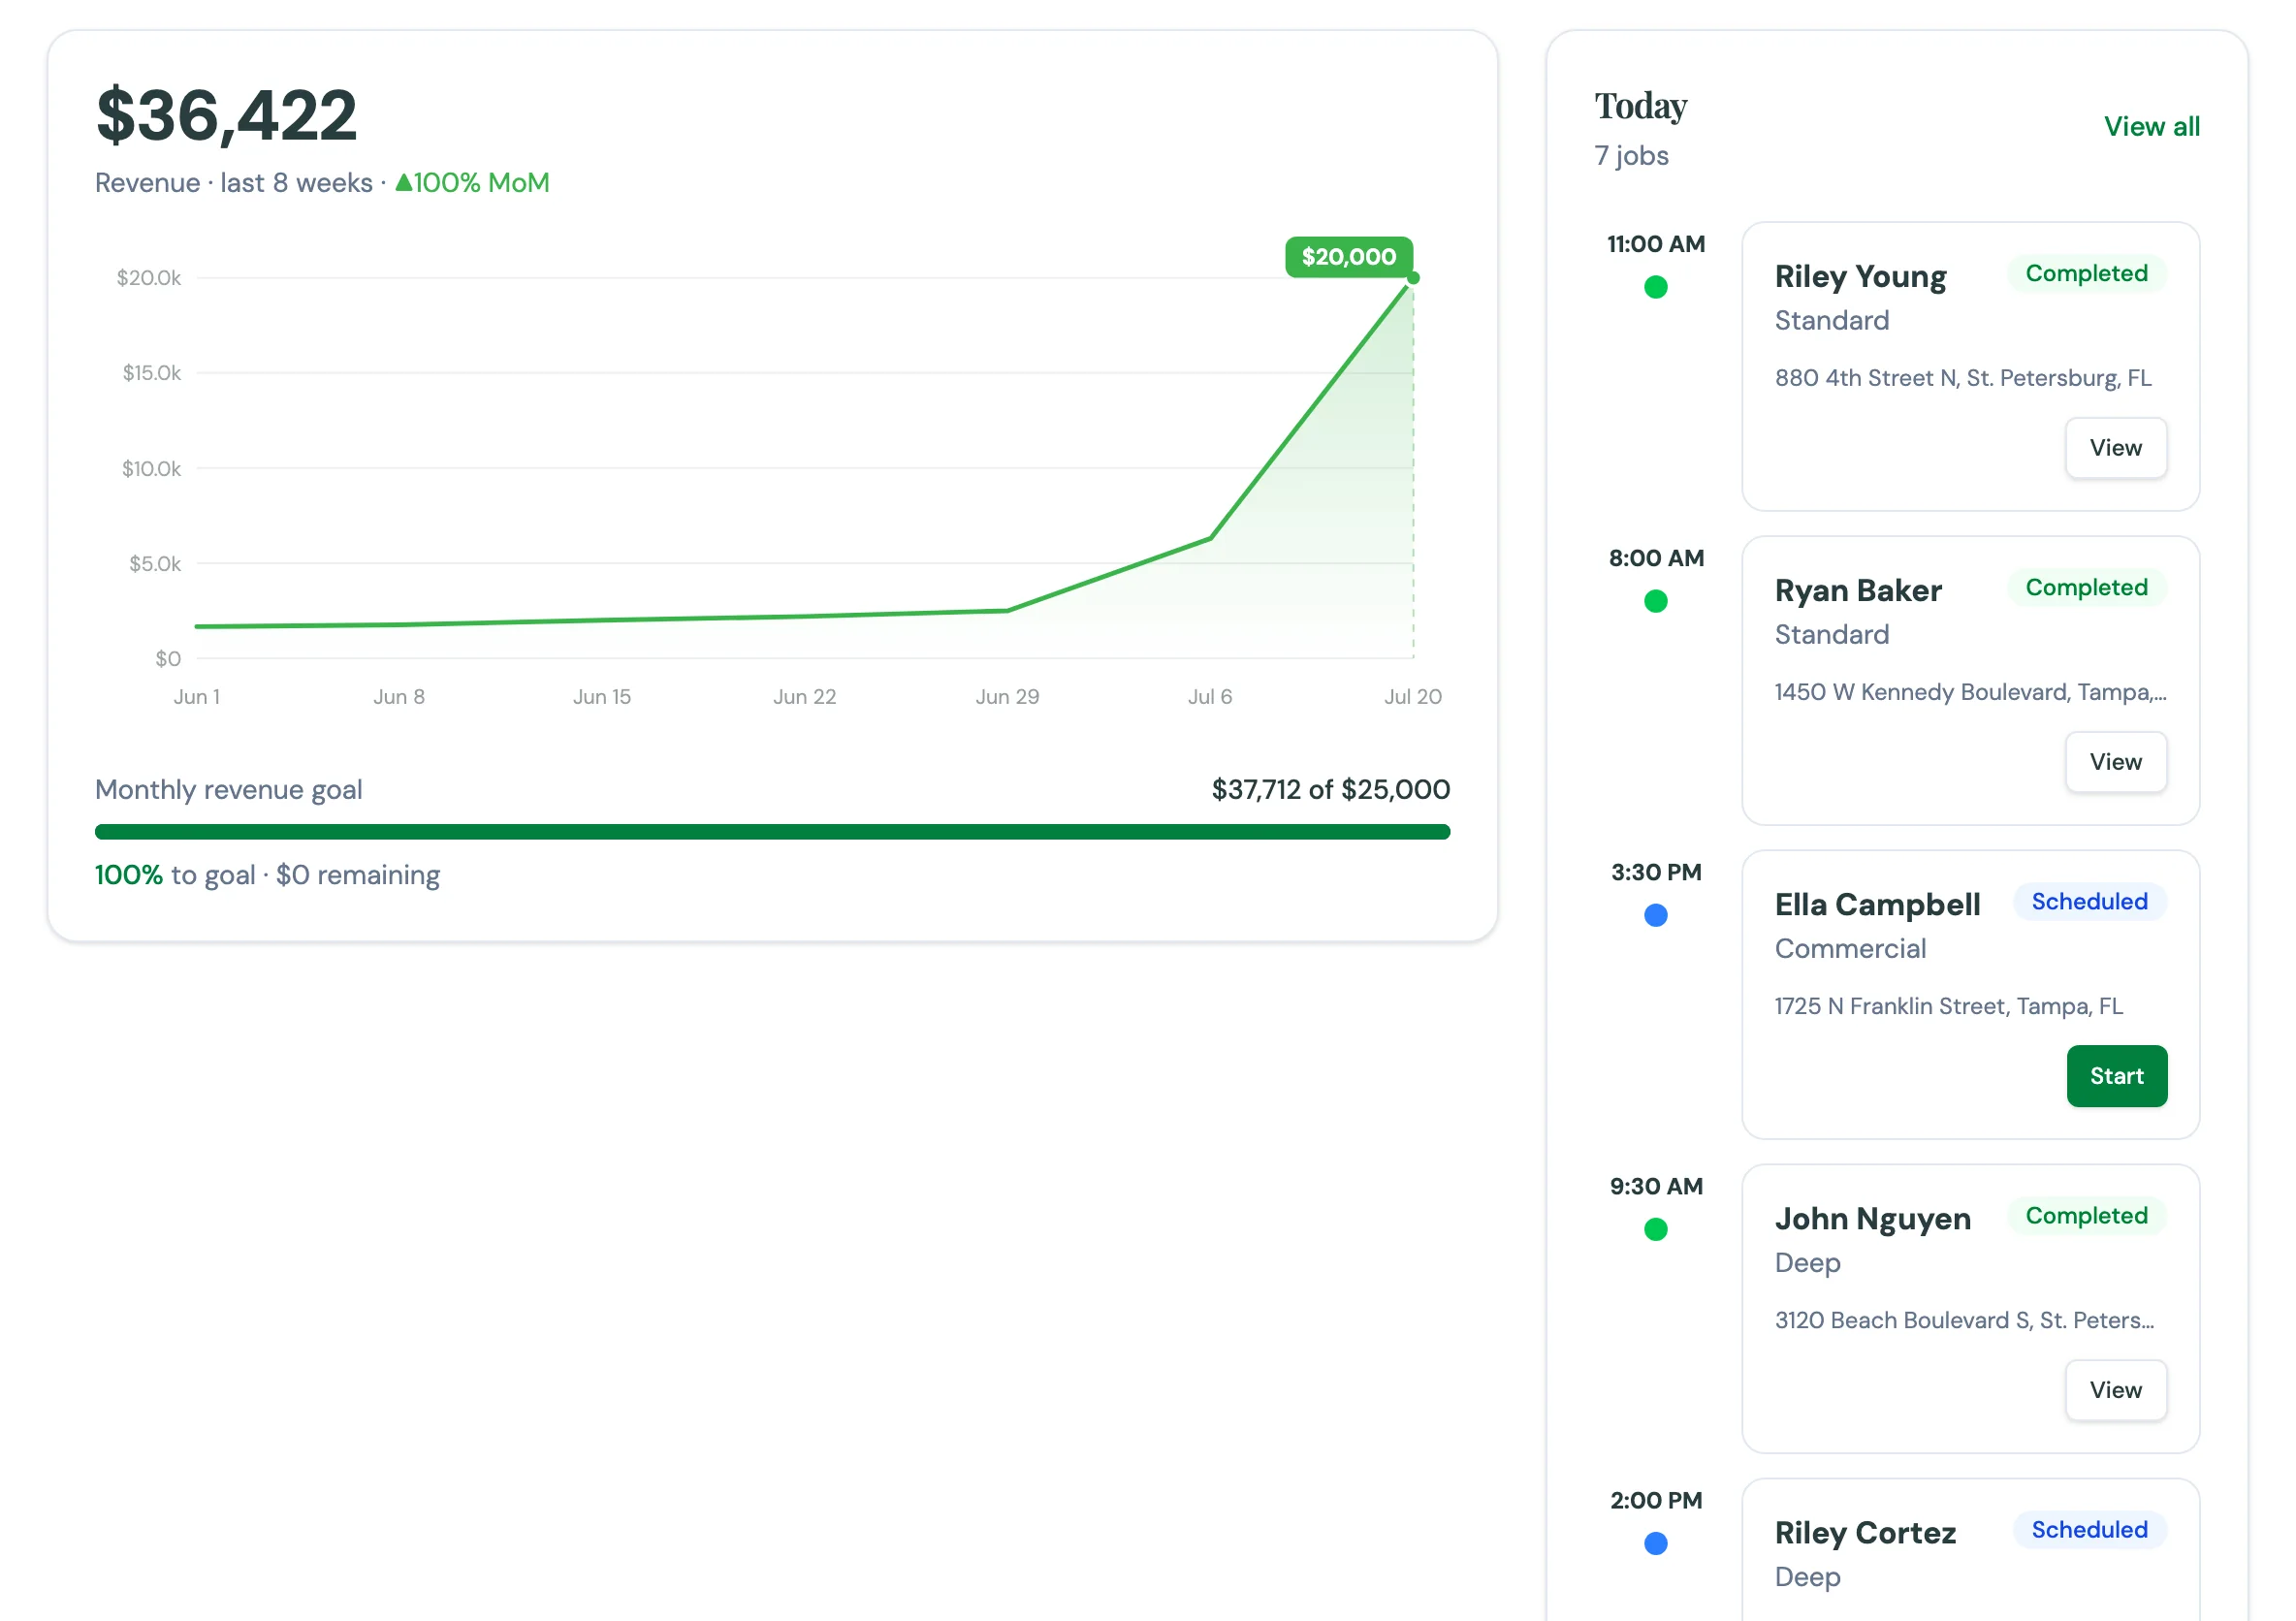The height and width of the screenshot is (1621, 2296).
Task: Select the Ella Campbell customer name
Action: (x=1877, y=904)
